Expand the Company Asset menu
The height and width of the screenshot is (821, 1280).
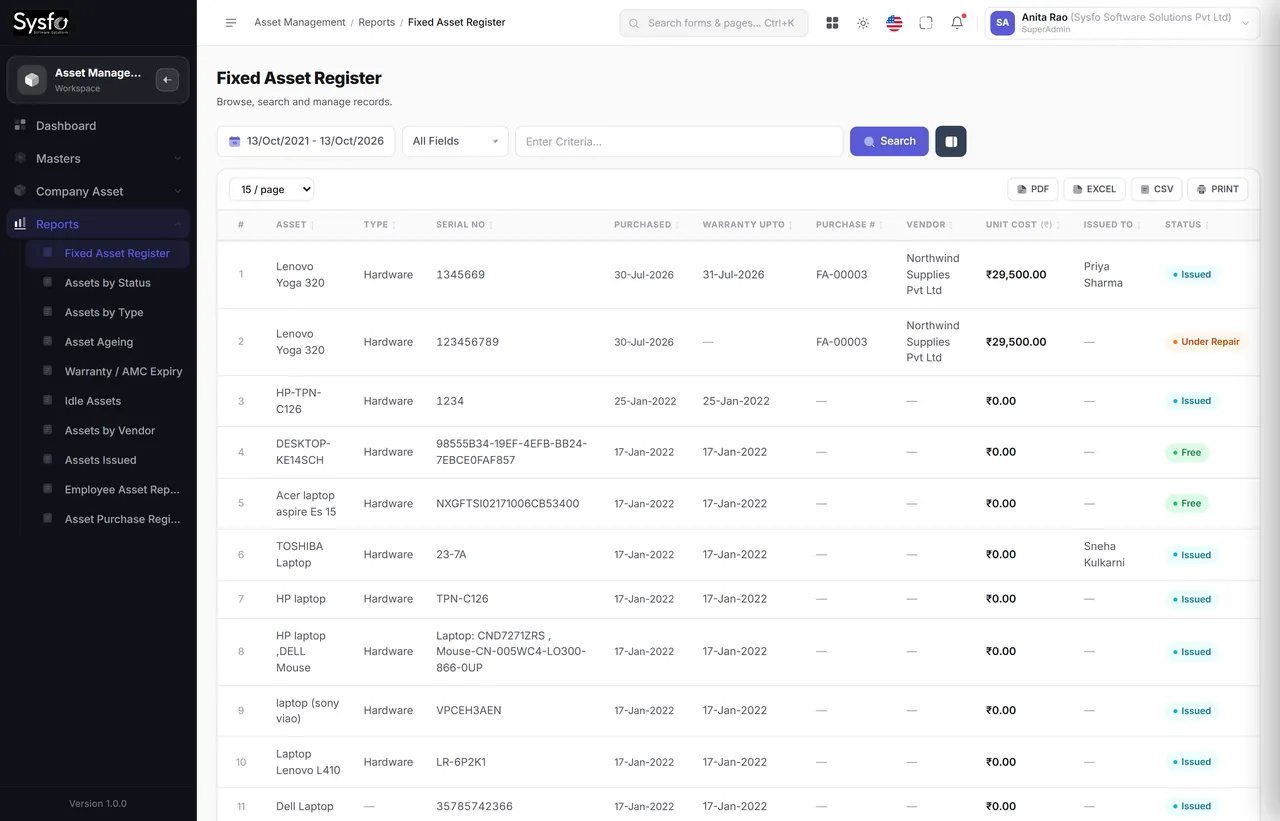(x=98, y=191)
